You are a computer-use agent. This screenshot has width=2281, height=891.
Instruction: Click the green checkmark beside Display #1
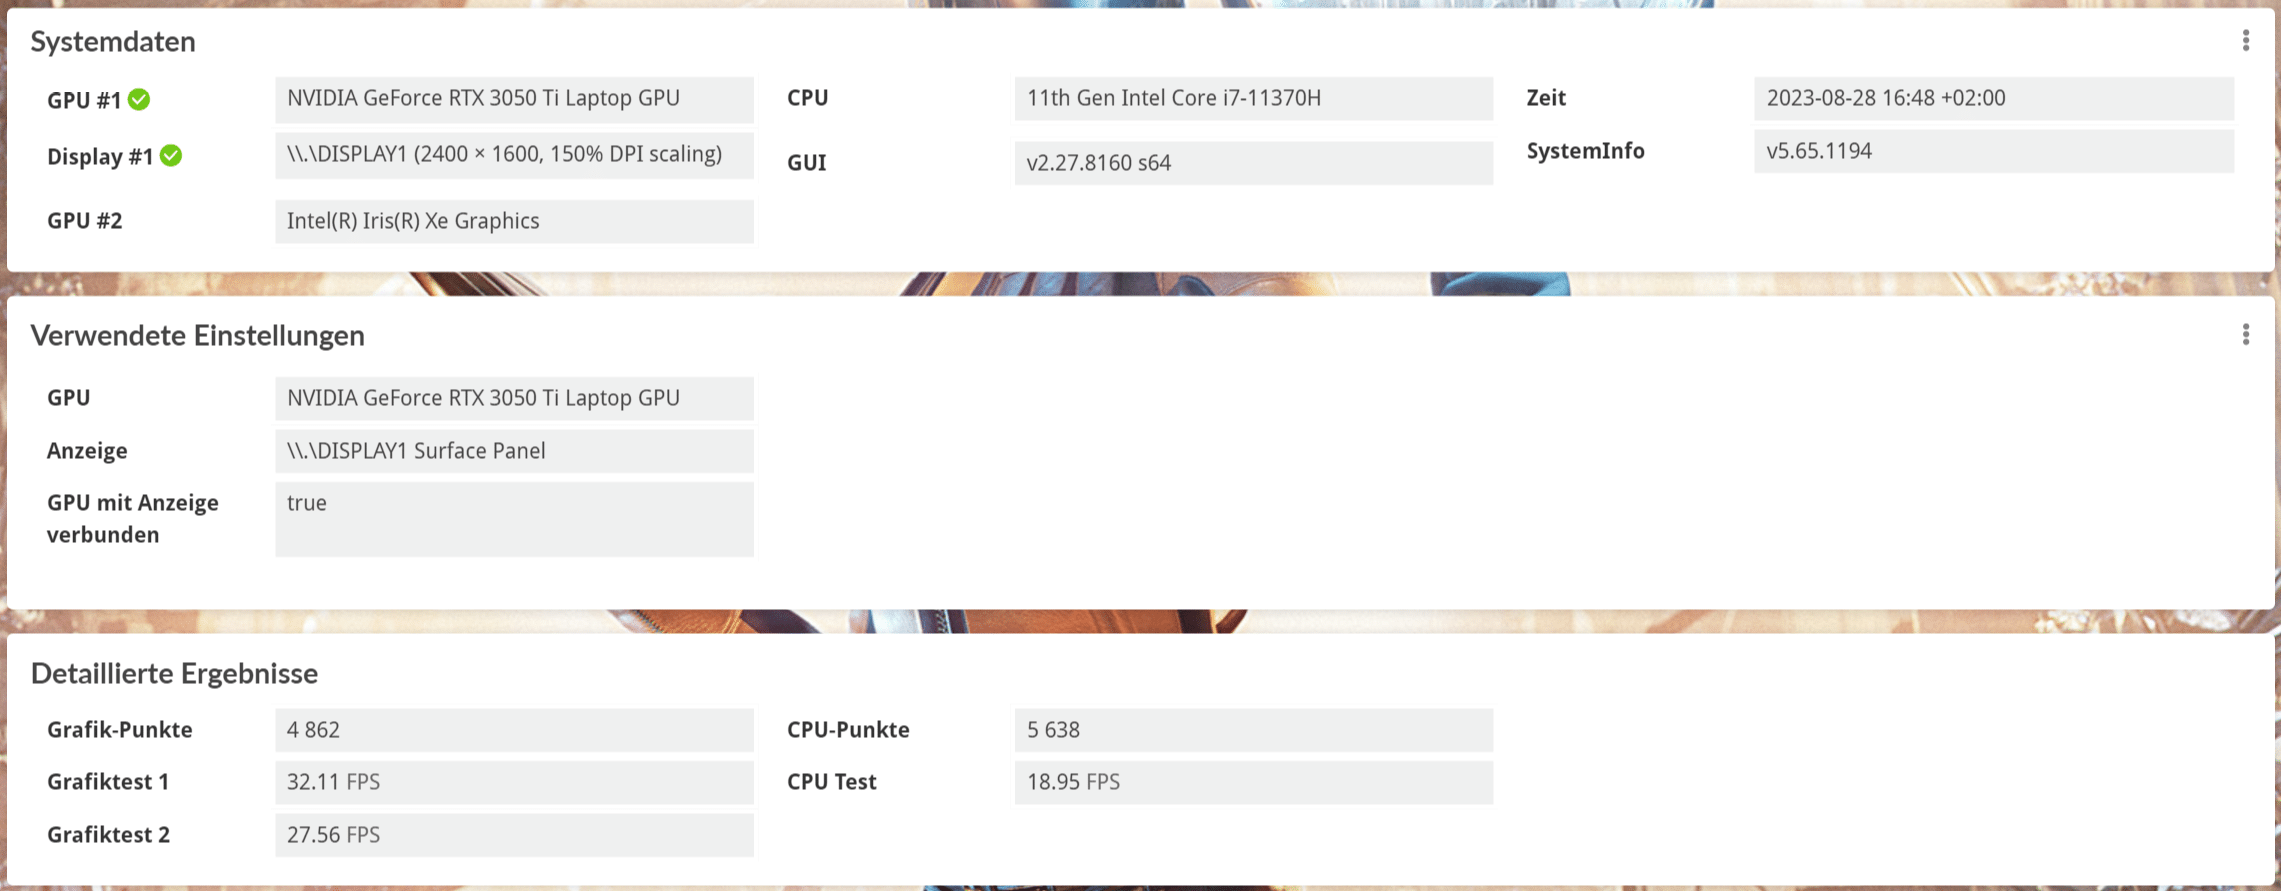(171, 156)
